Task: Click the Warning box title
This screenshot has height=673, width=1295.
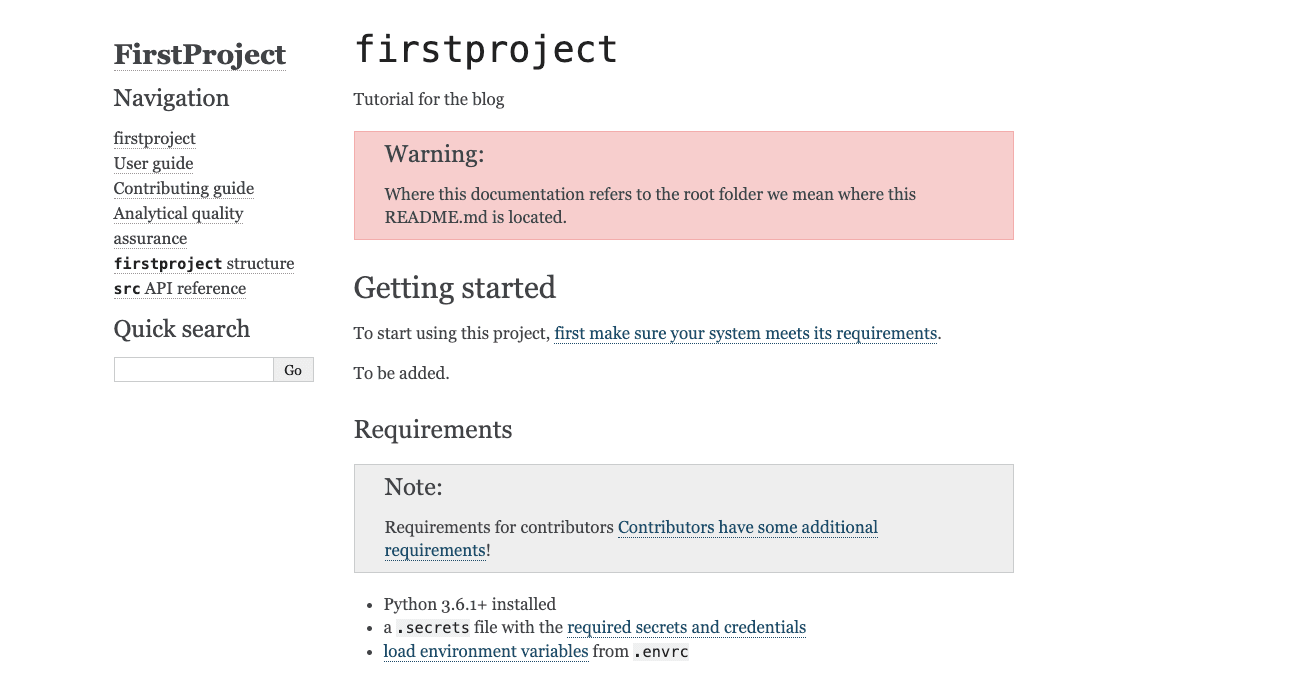Action: (x=433, y=154)
